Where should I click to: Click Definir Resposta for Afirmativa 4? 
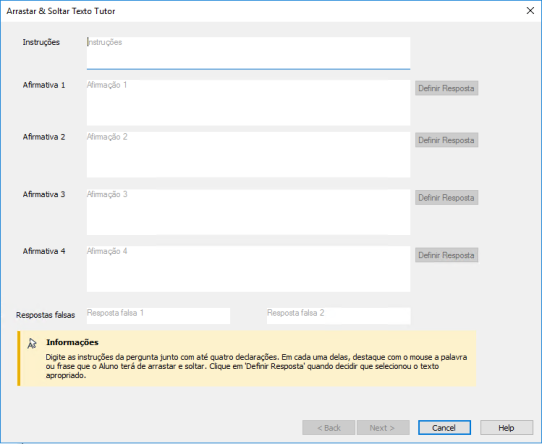click(446, 255)
